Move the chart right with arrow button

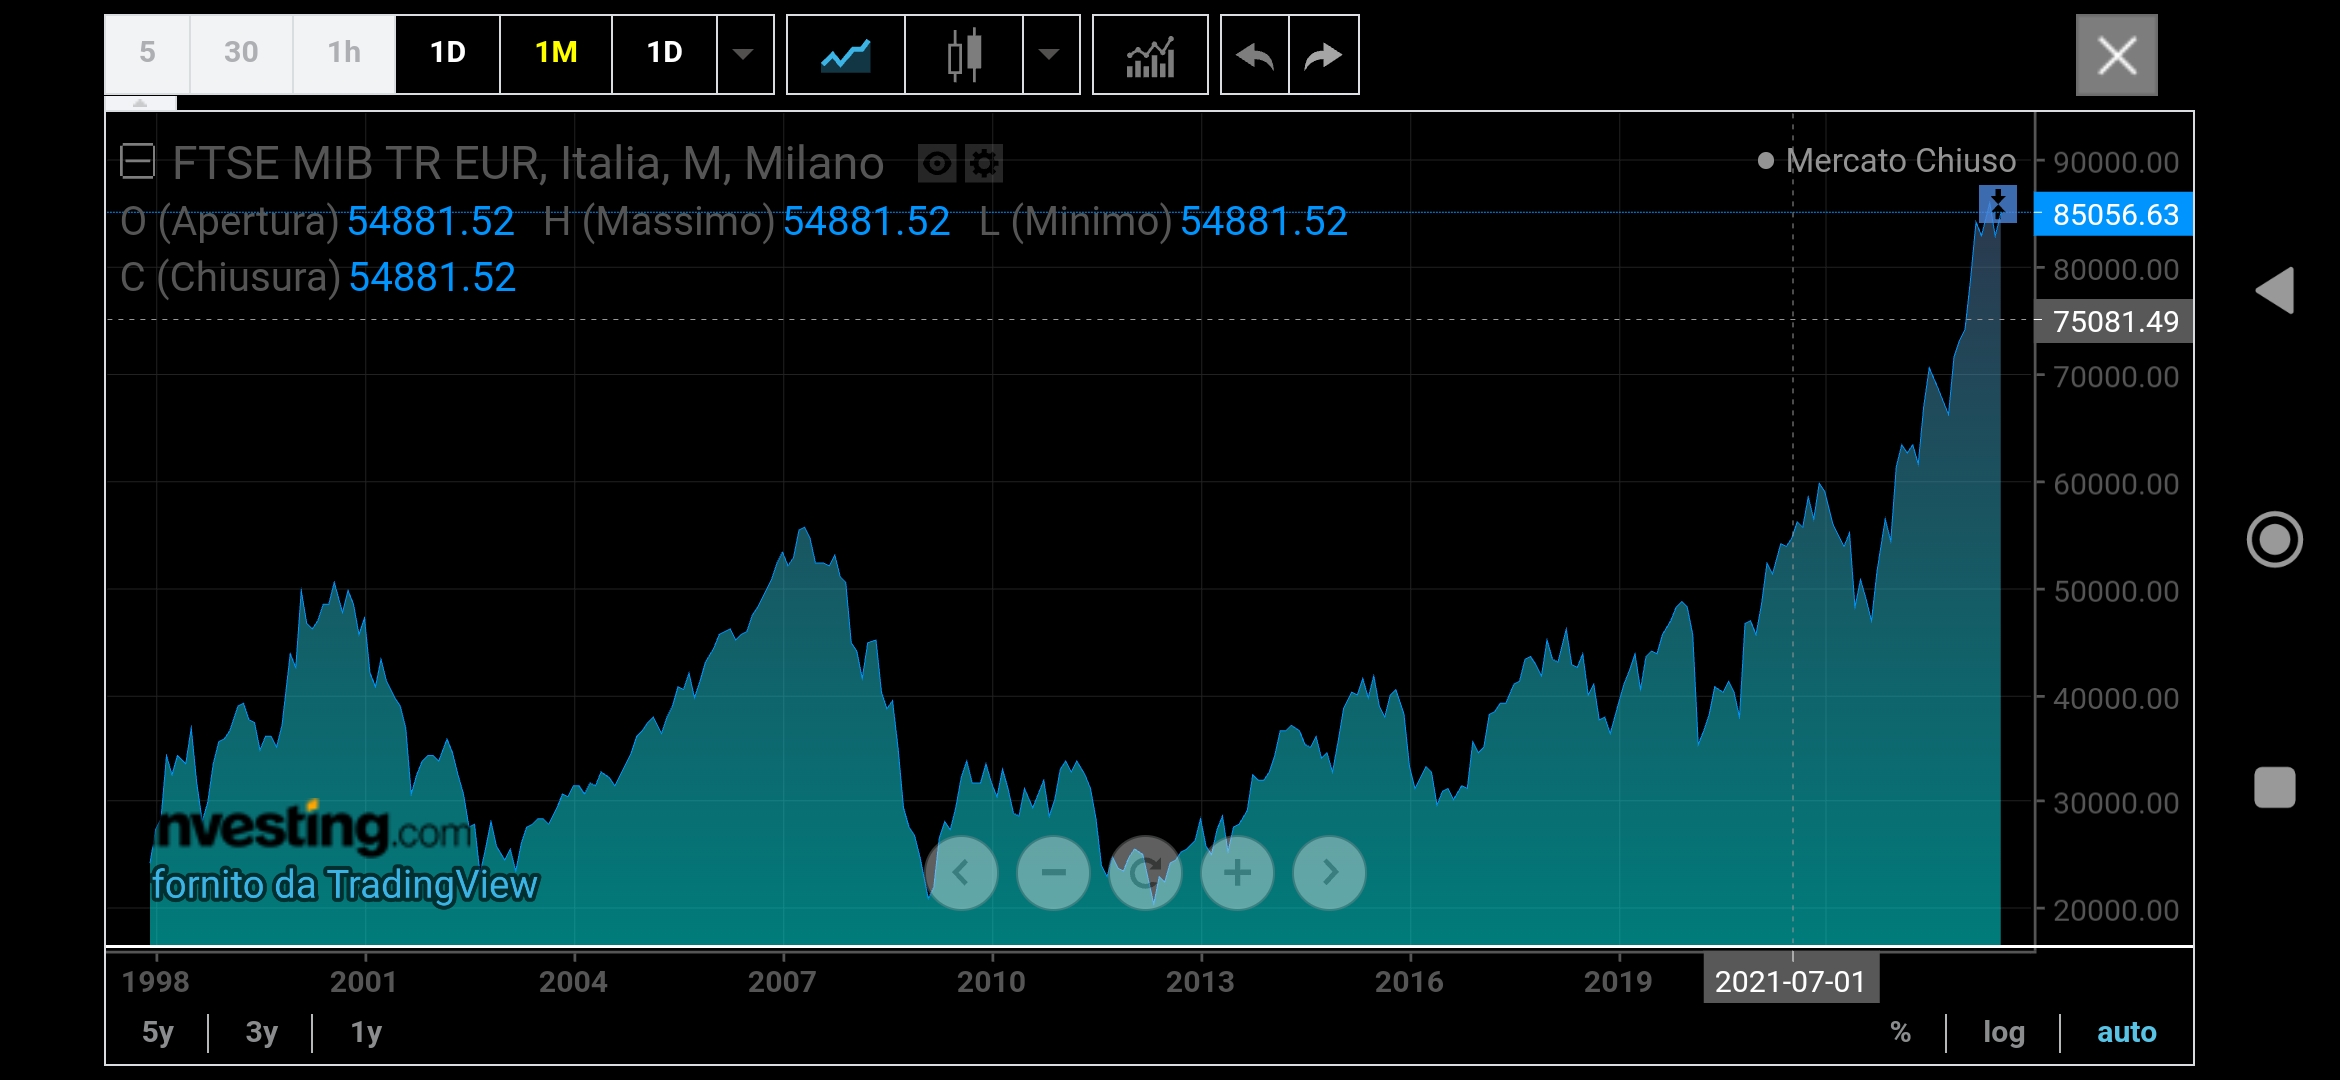(1329, 873)
